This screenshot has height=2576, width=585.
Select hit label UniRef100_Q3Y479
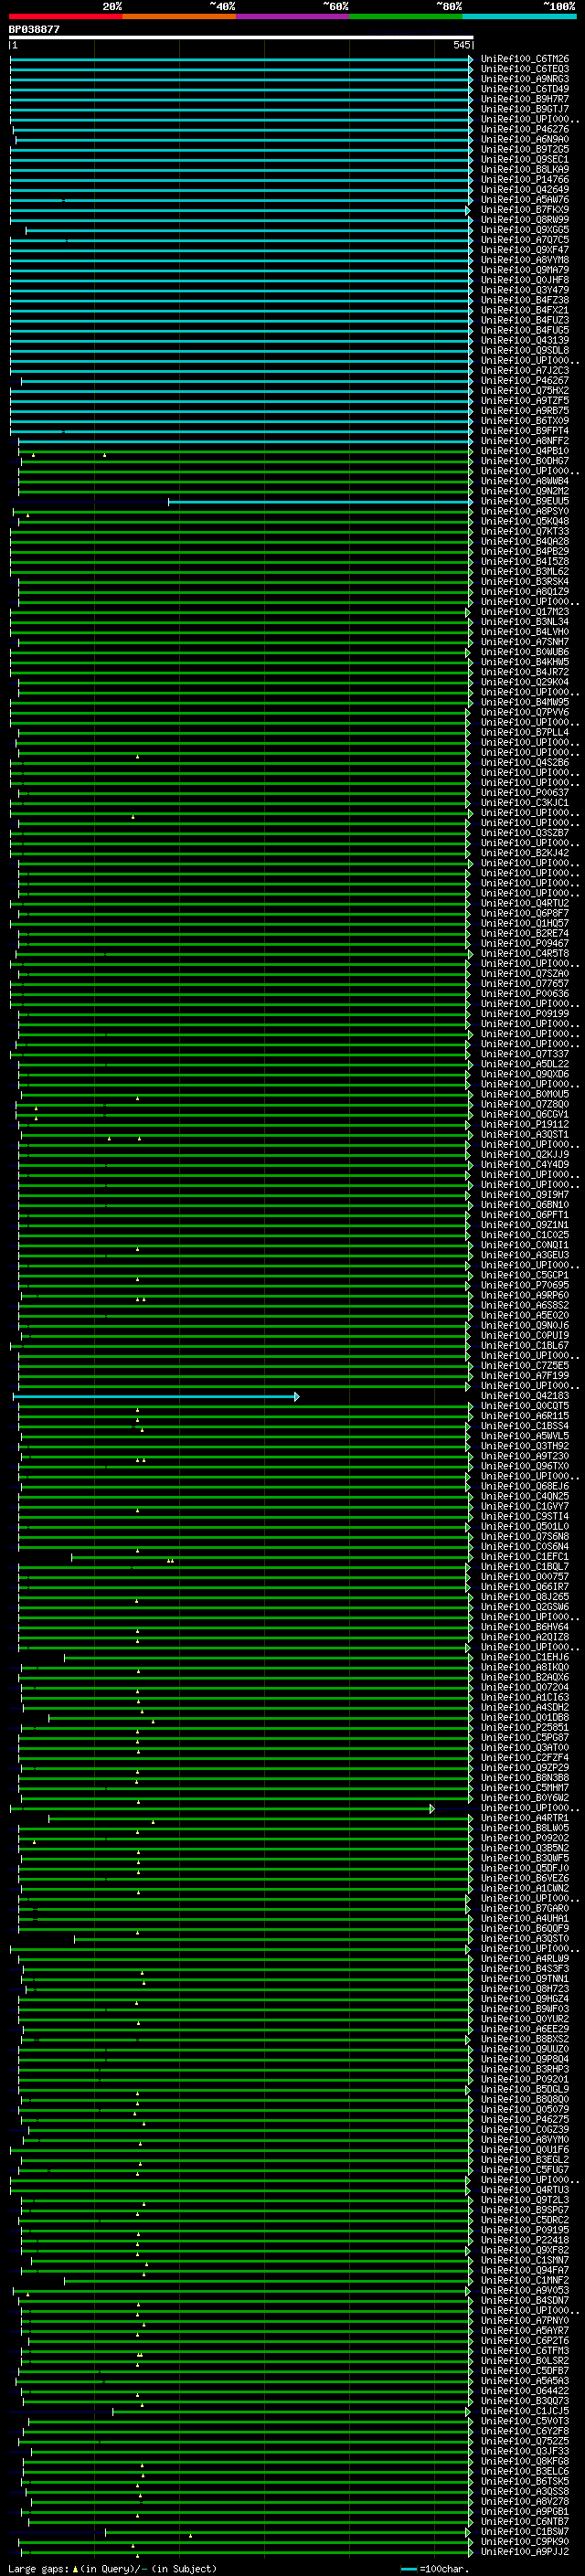[x=525, y=290]
